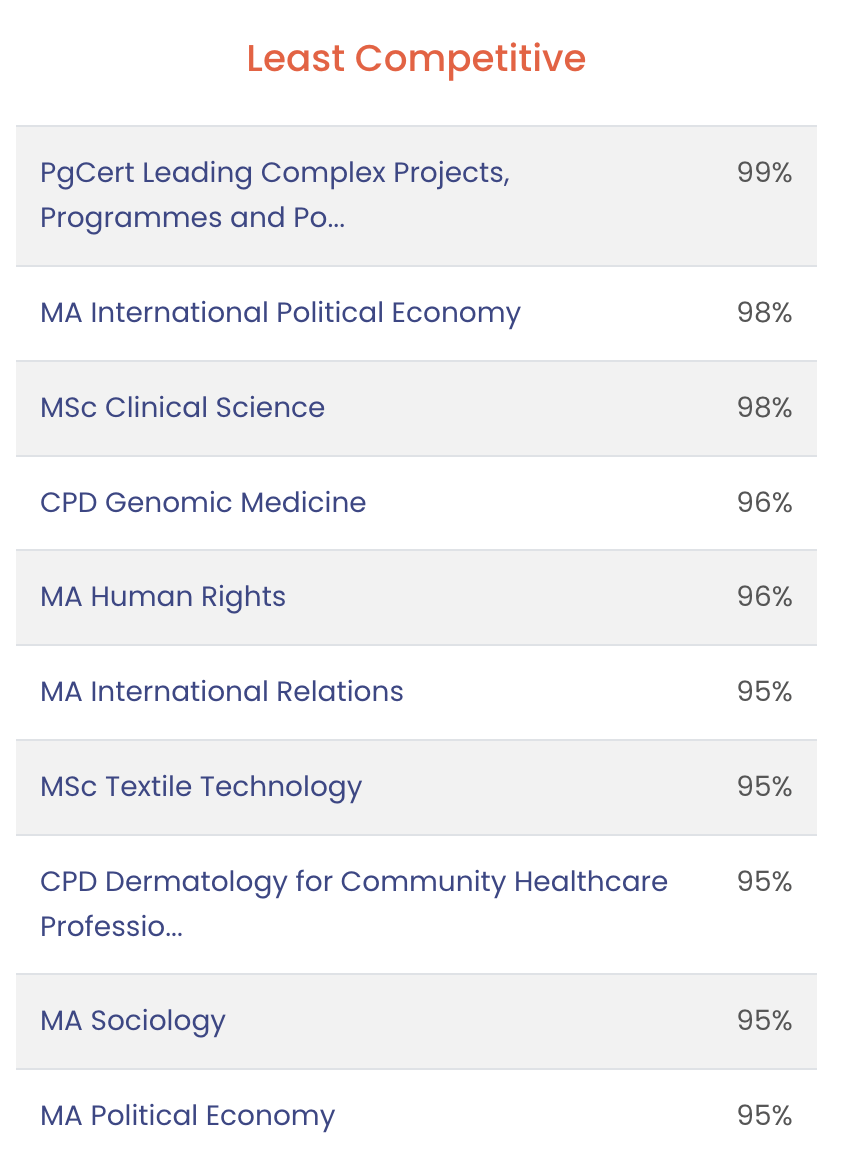Click 98% beside MA International Political Economy

pyautogui.click(x=764, y=313)
